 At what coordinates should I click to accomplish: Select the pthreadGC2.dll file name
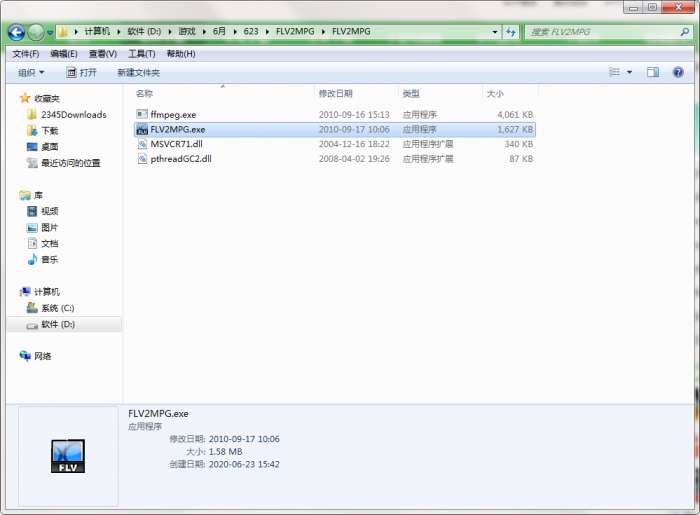point(181,158)
